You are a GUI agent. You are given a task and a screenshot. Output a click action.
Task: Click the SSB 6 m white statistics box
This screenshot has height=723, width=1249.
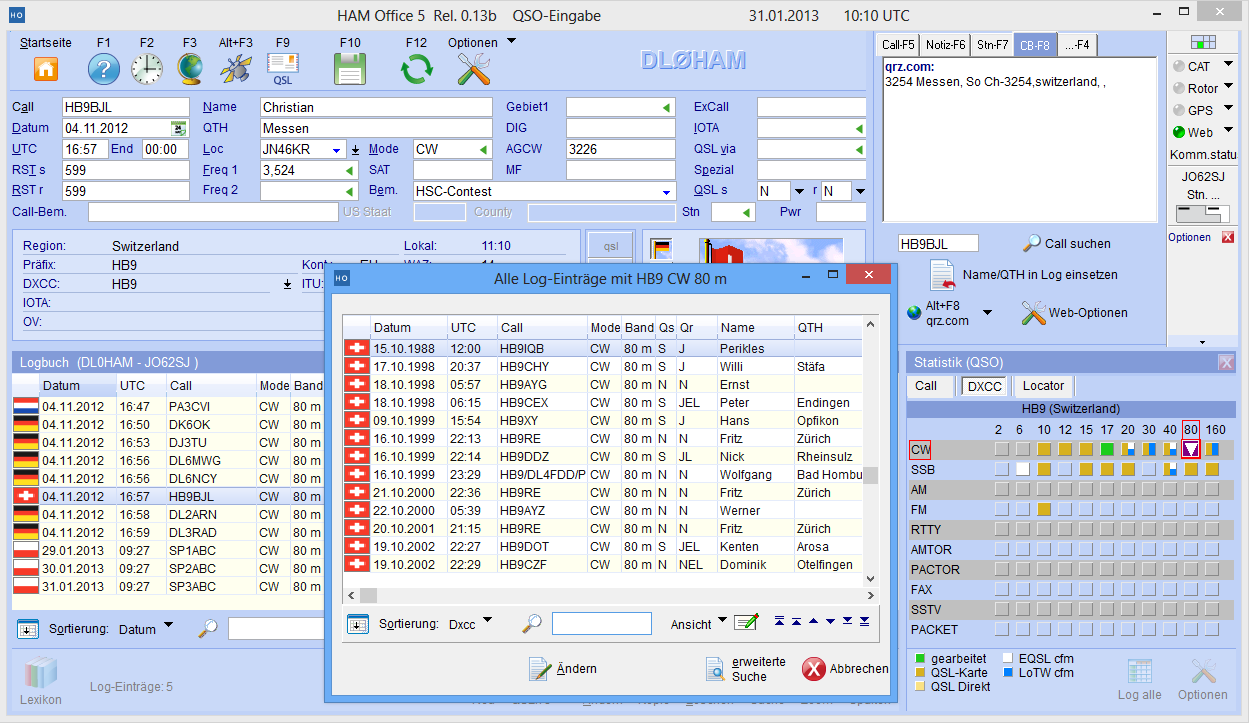pyautogui.click(x=1022, y=469)
